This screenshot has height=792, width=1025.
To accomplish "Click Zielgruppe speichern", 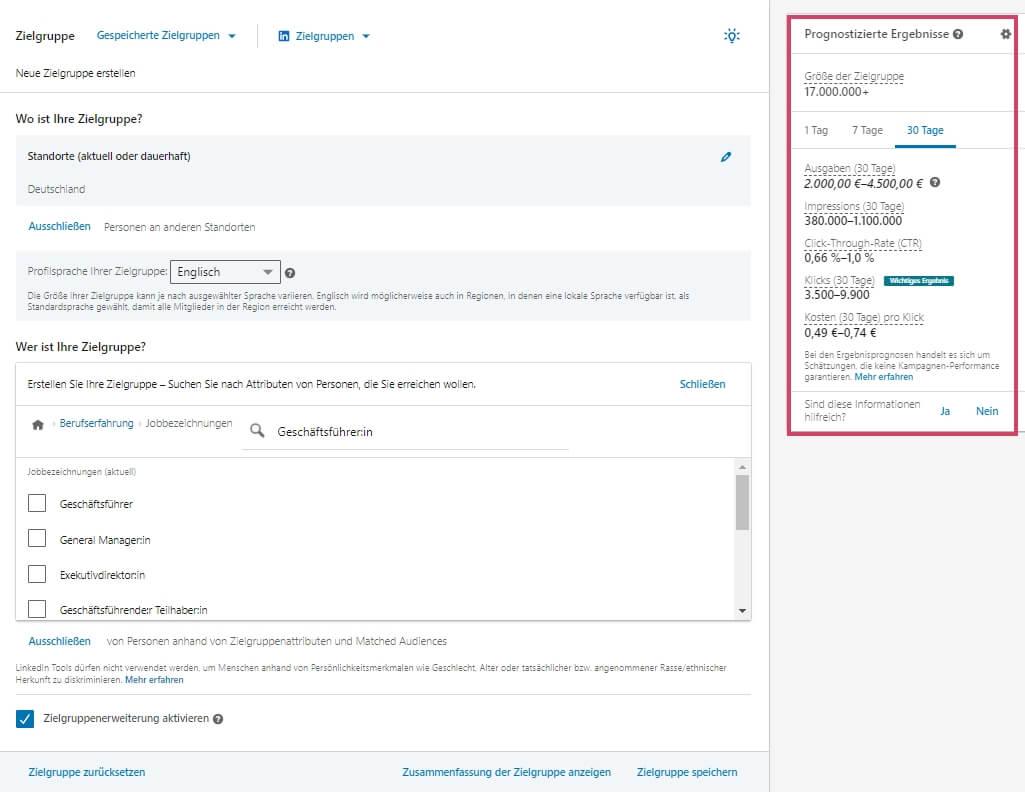I will coord(686,772).
